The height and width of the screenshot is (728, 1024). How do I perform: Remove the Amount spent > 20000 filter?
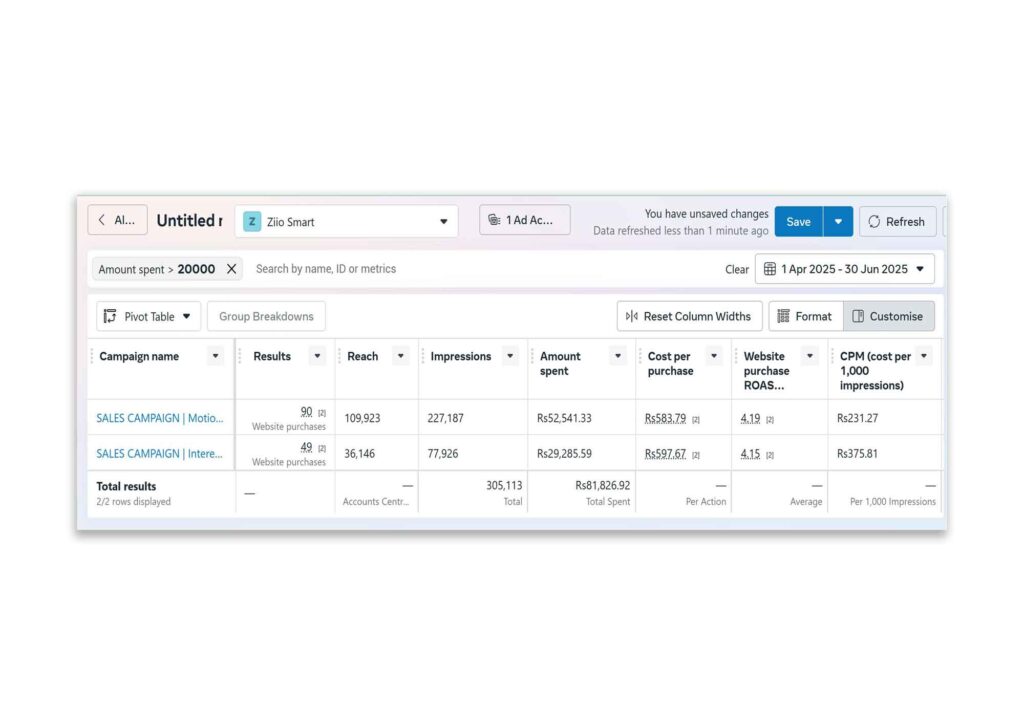[231, 269]
